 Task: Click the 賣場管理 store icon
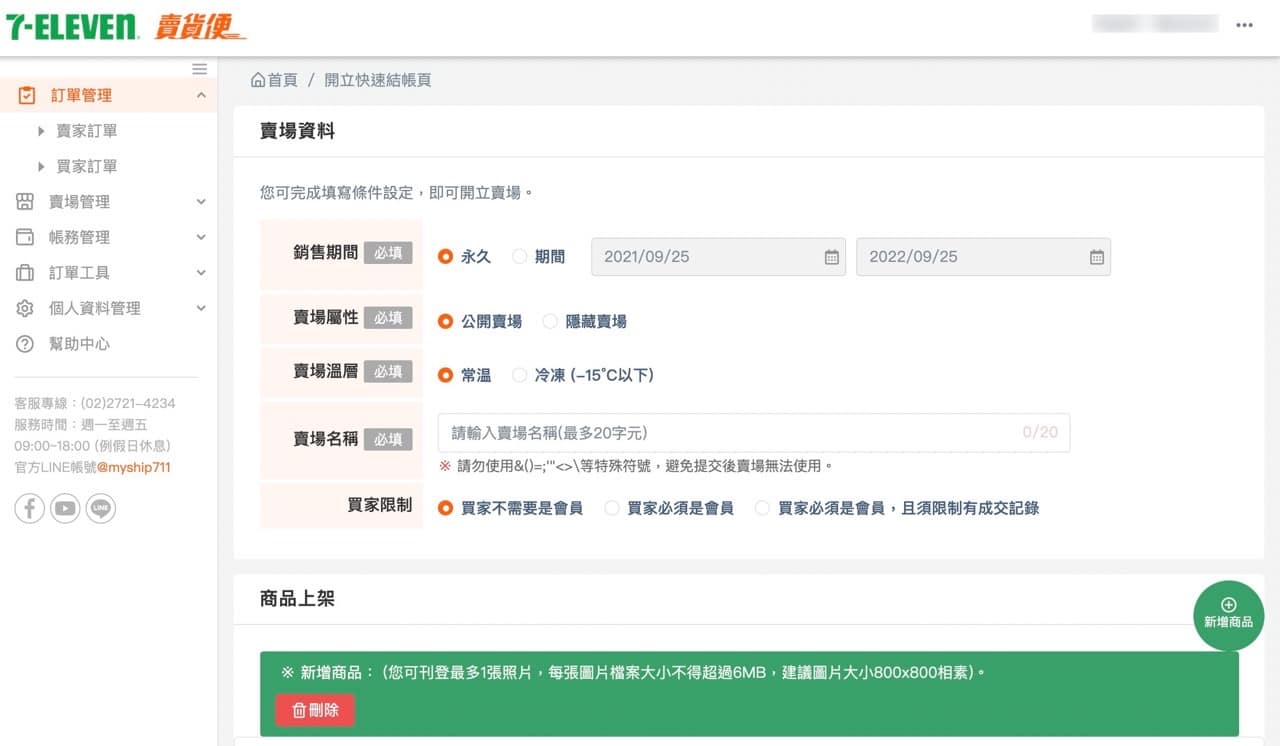coord(25,202)
